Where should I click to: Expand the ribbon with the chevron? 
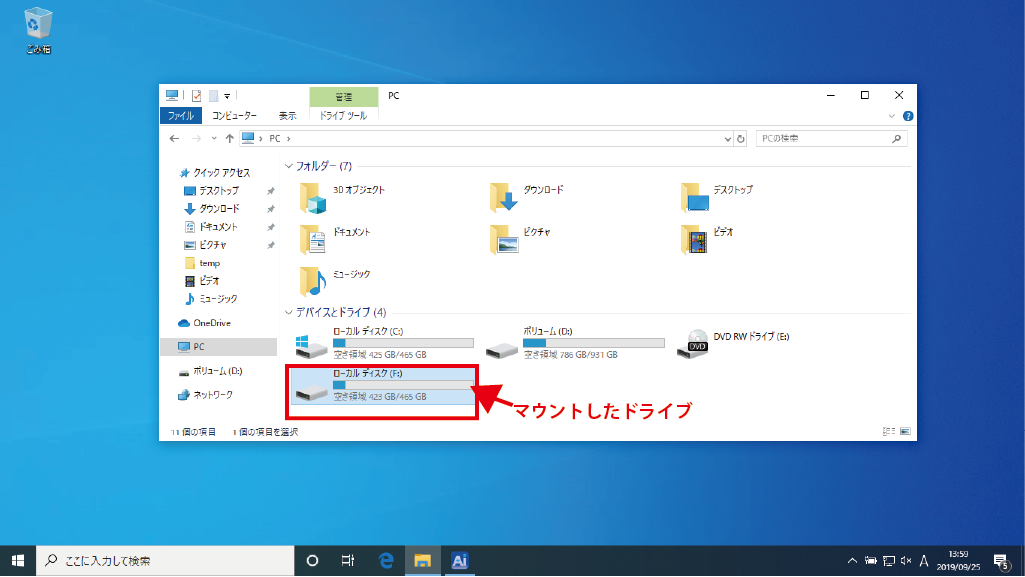[893, 116]
